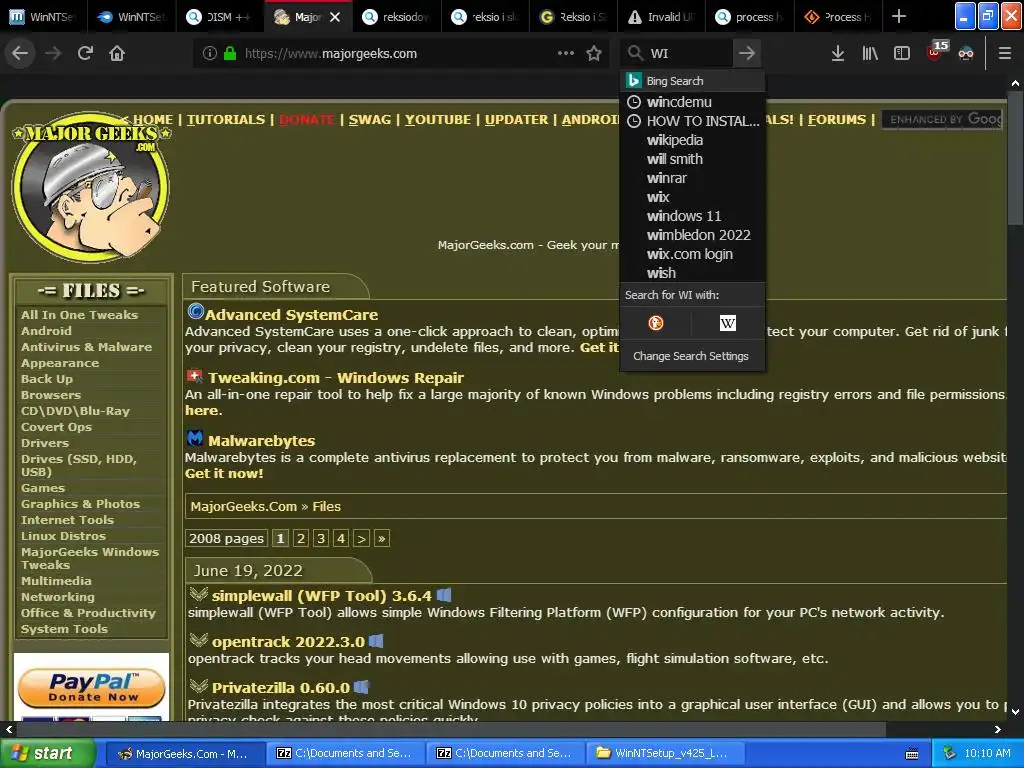
Task: Reload the page with the refresh icon
Action: pyautogui.click(x=85, y=53)
